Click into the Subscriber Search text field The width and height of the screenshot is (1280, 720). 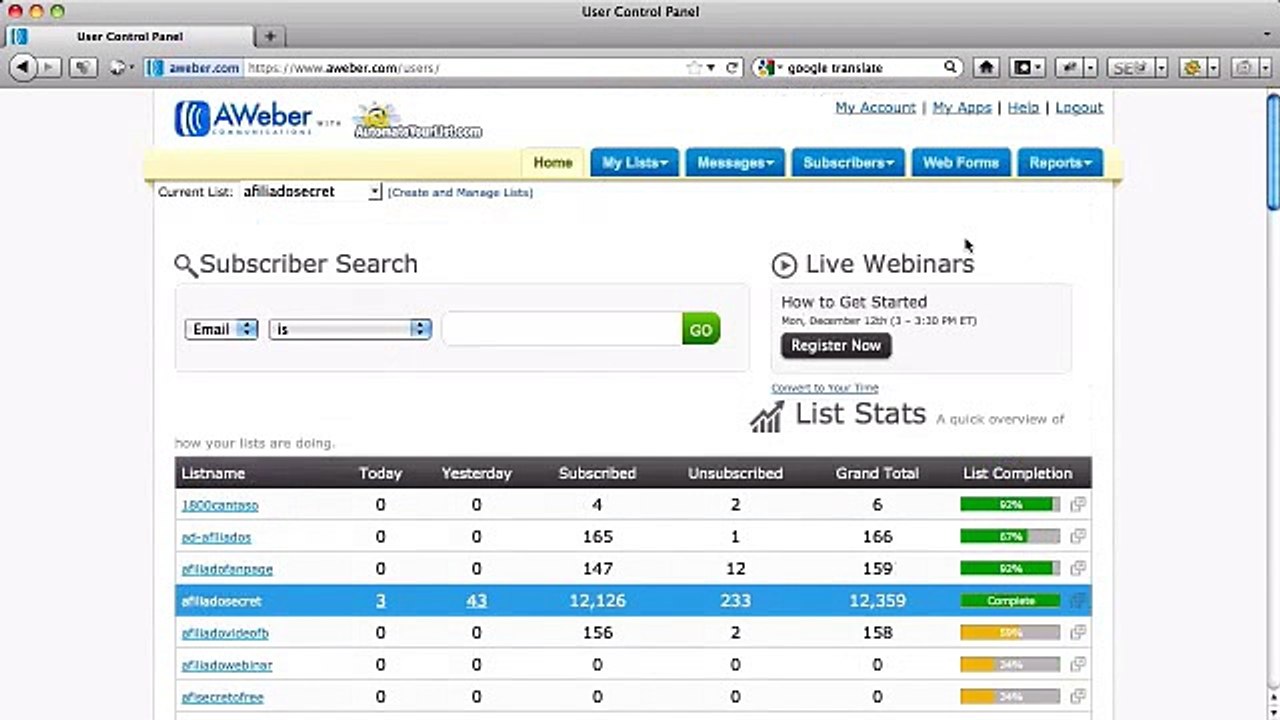point(562,329)
